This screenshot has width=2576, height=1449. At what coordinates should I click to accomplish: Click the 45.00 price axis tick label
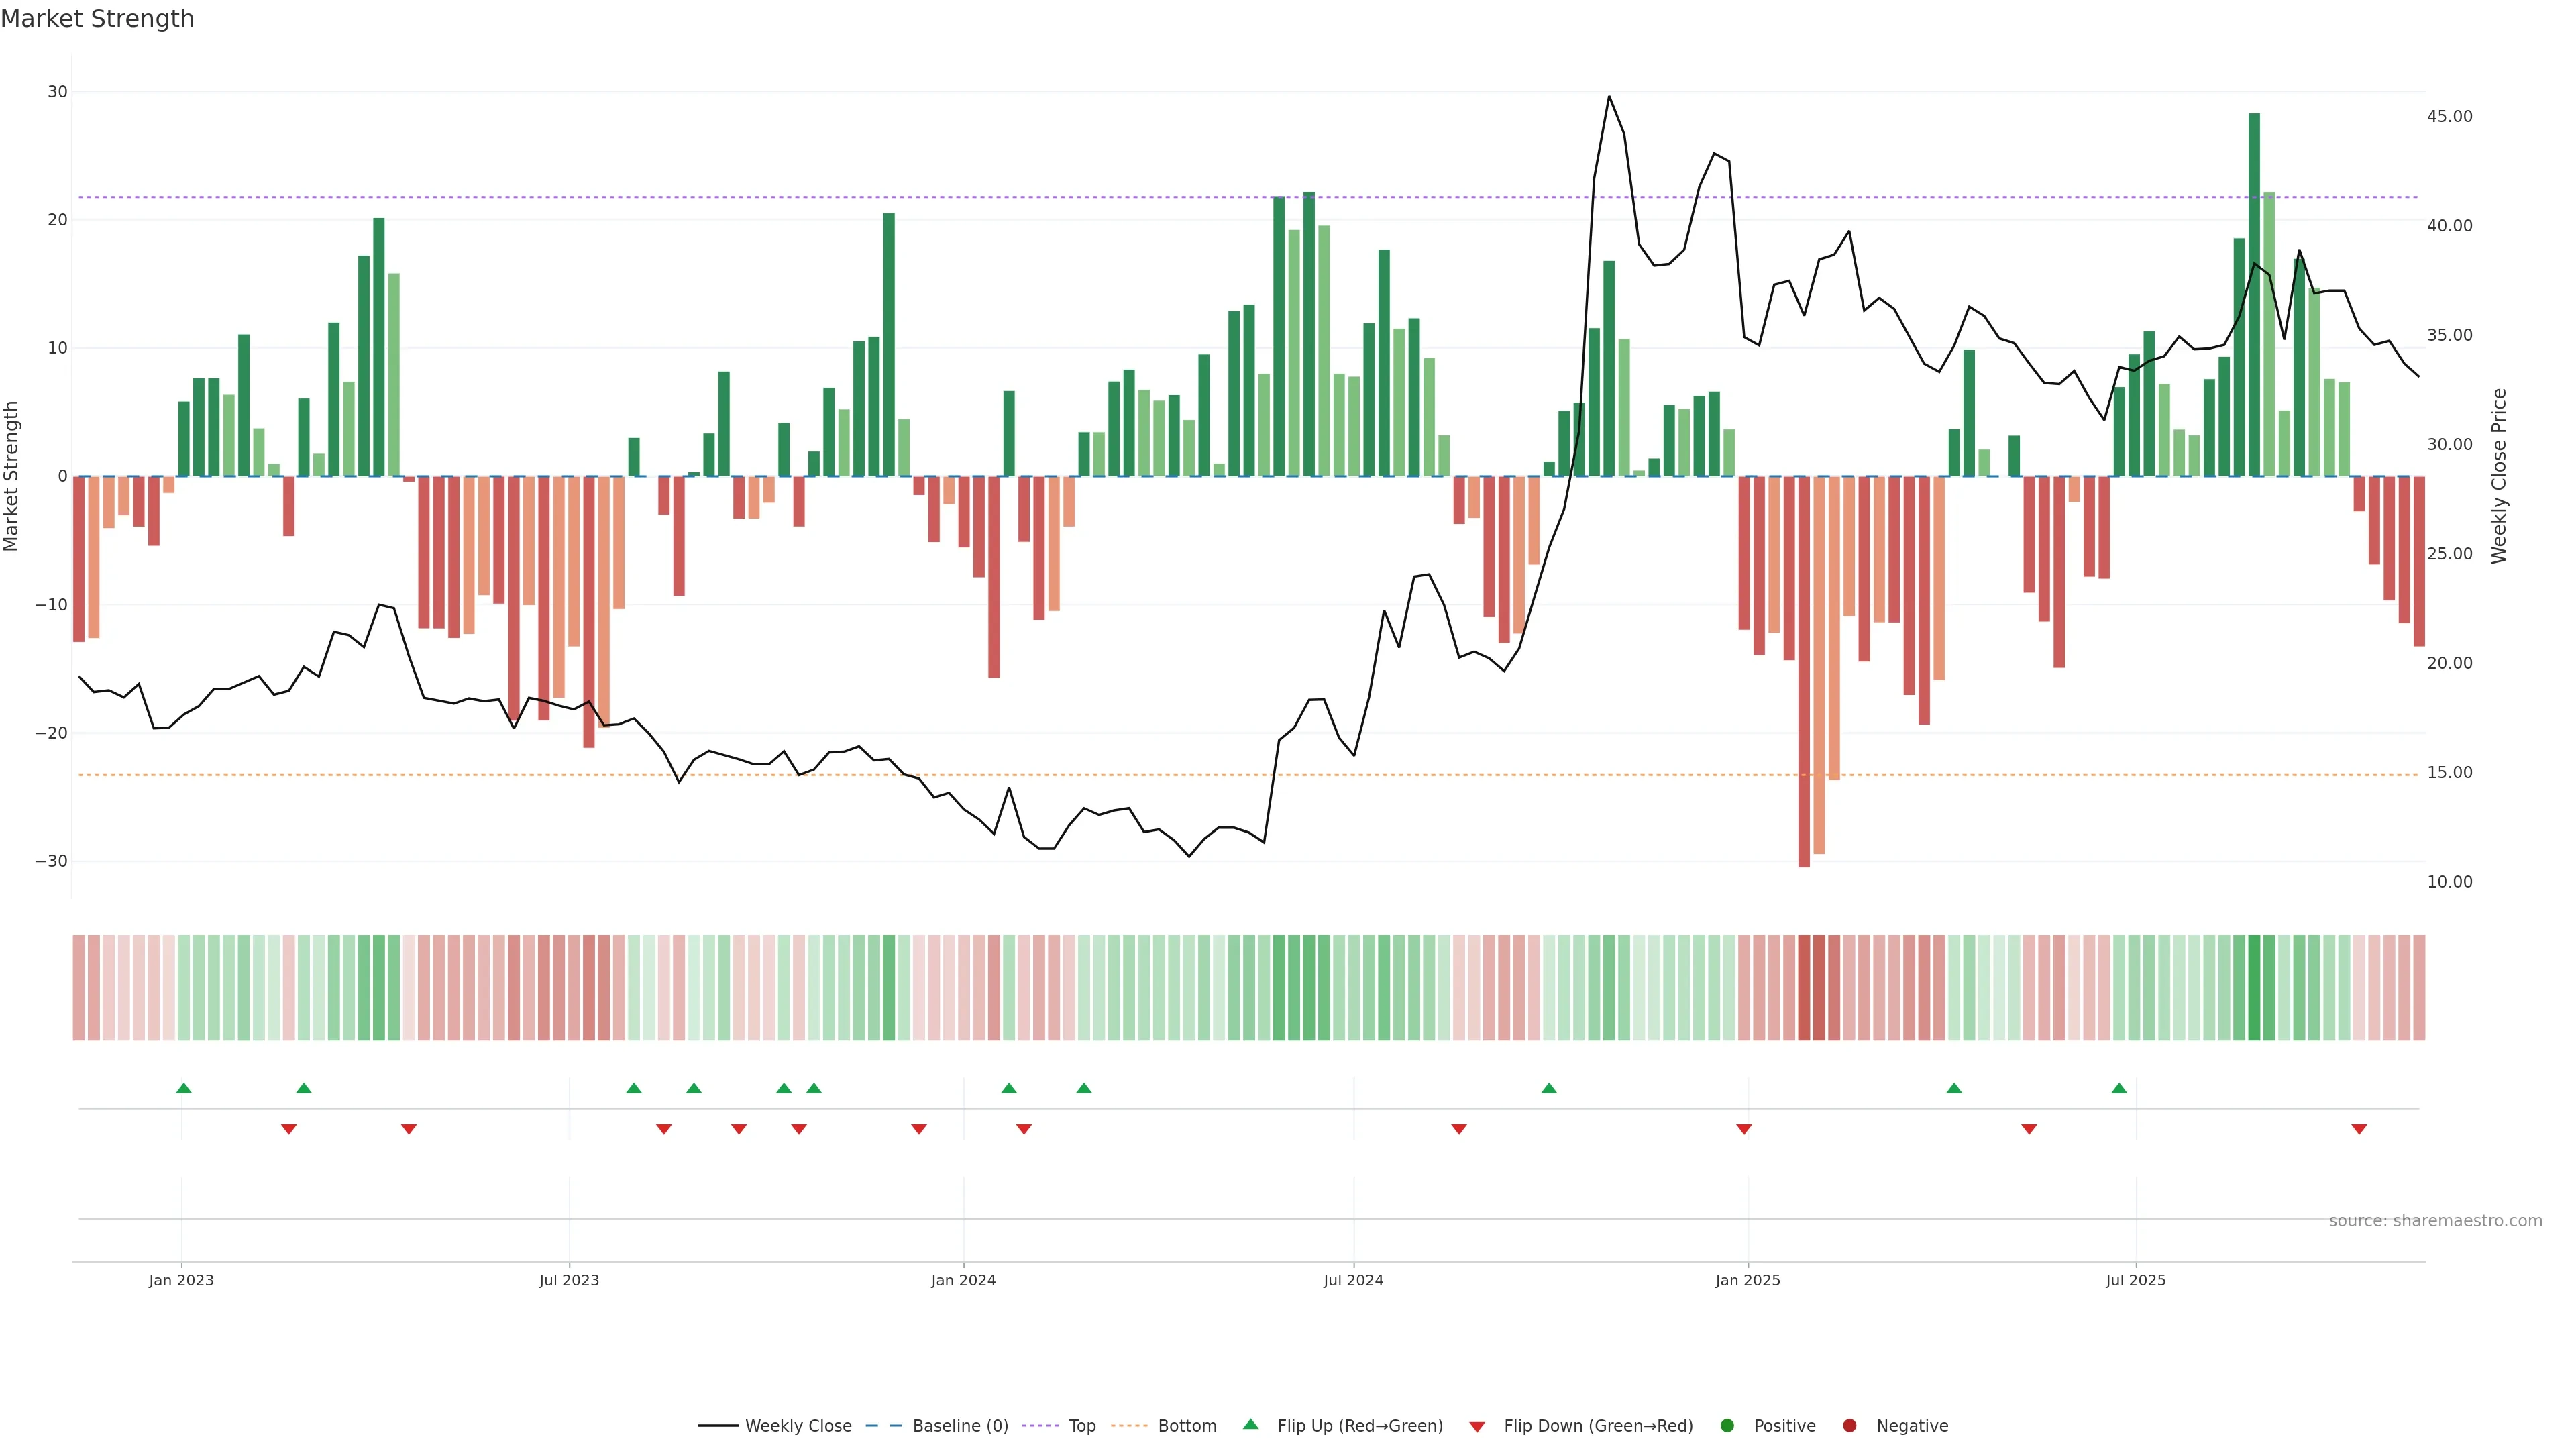[x=2449, y=117]
